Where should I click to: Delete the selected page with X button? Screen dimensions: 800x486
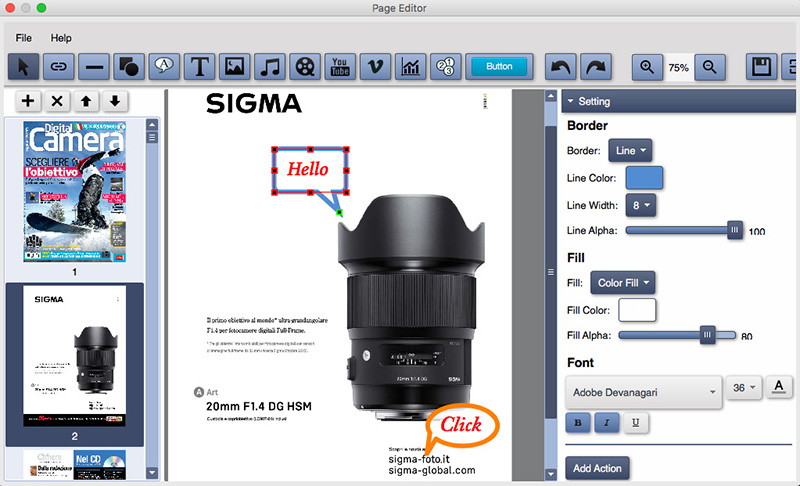click(57, 101)
